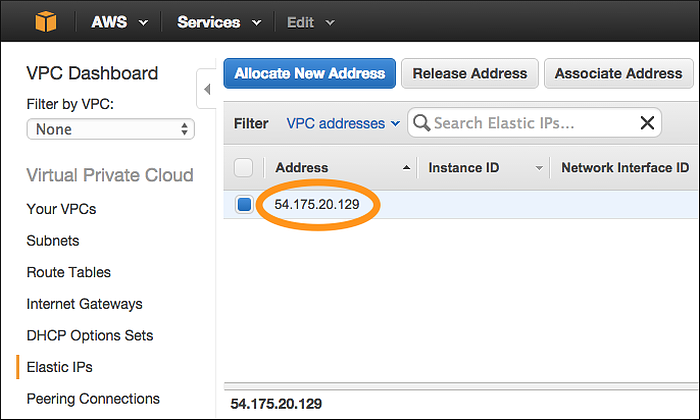The image size is (700, 420).
Task: Collapse the sidebar with the arrow handle
Action: [x=207, y=90]
